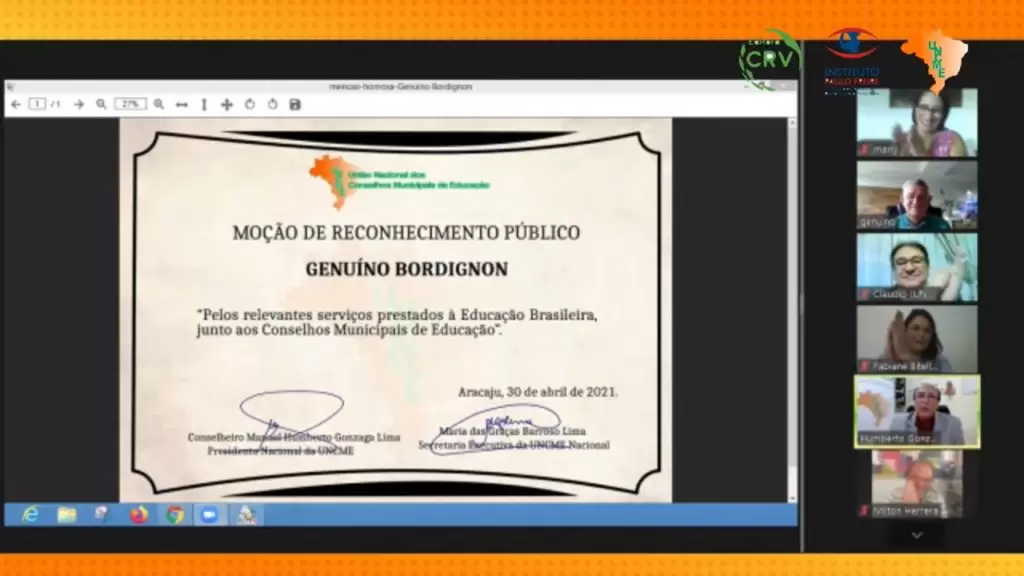The width and height of the screenshot is (1024, 576).
Task: Enable the pan/move tool
Action: point(227,104)
